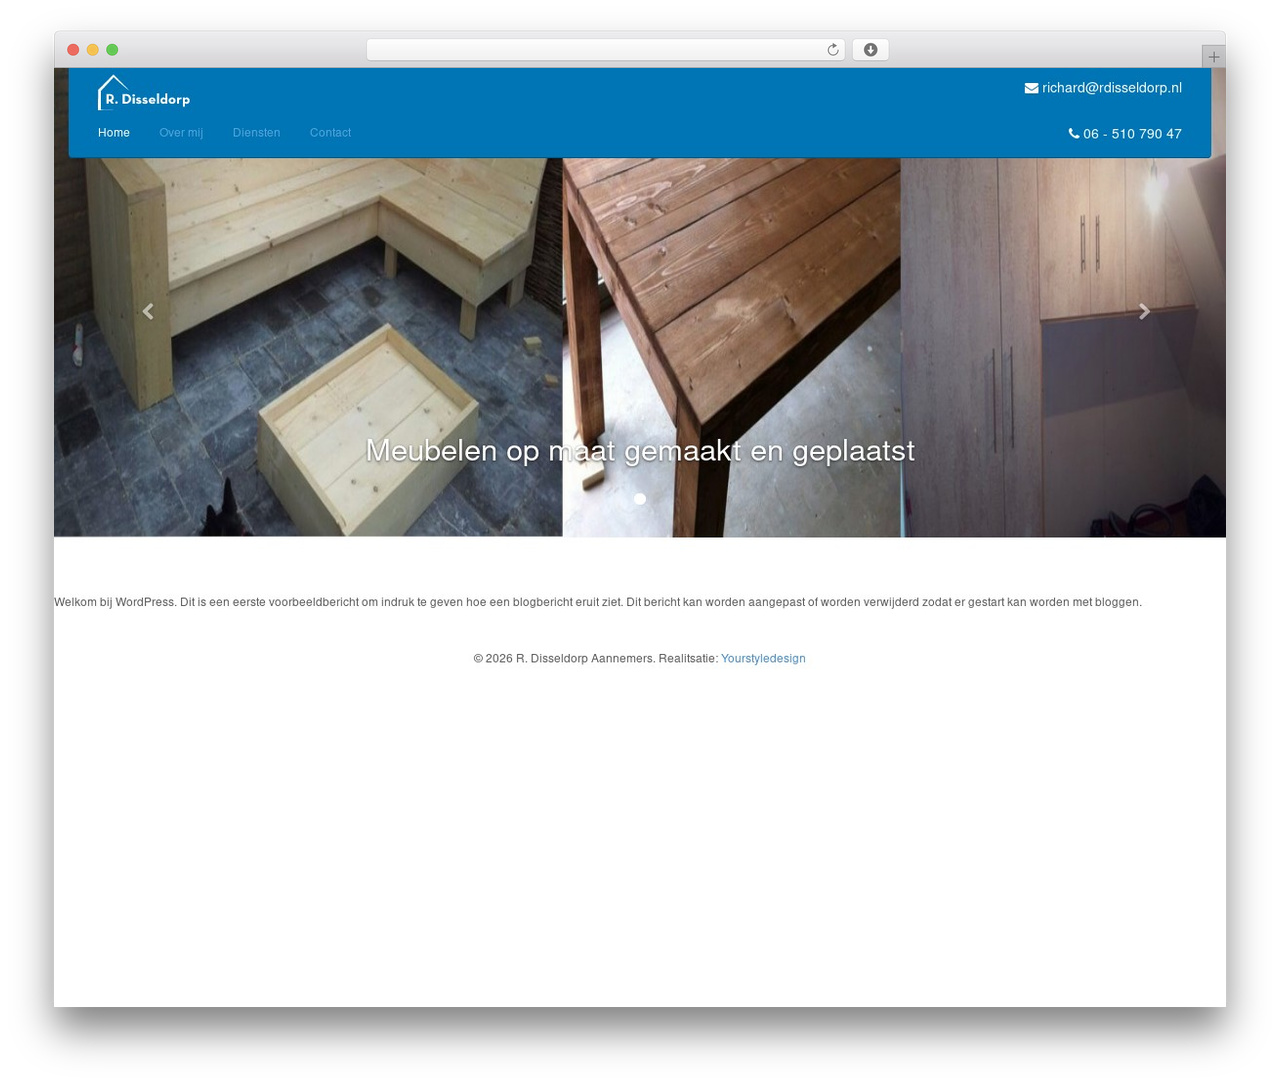Minimize the window with the yellow button
The width and height of the screenshot is (1280, 1084).
(x=93, y=50)
